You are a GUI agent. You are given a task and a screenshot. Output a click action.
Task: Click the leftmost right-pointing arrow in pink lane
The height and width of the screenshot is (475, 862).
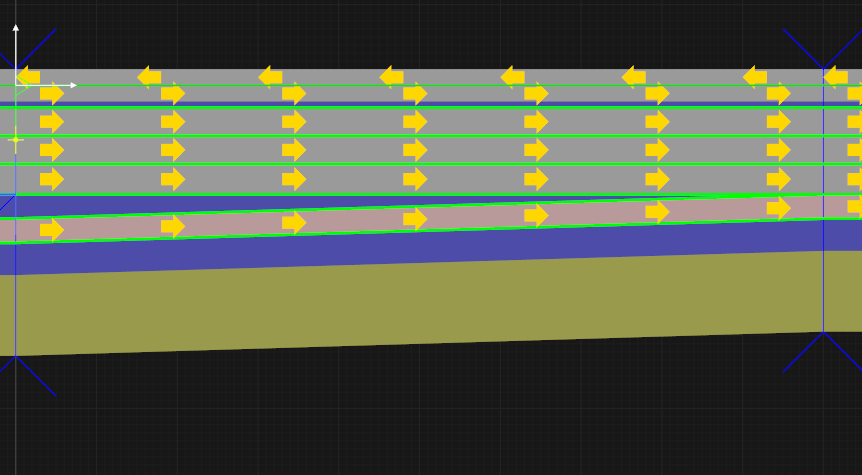coord(51,230)
